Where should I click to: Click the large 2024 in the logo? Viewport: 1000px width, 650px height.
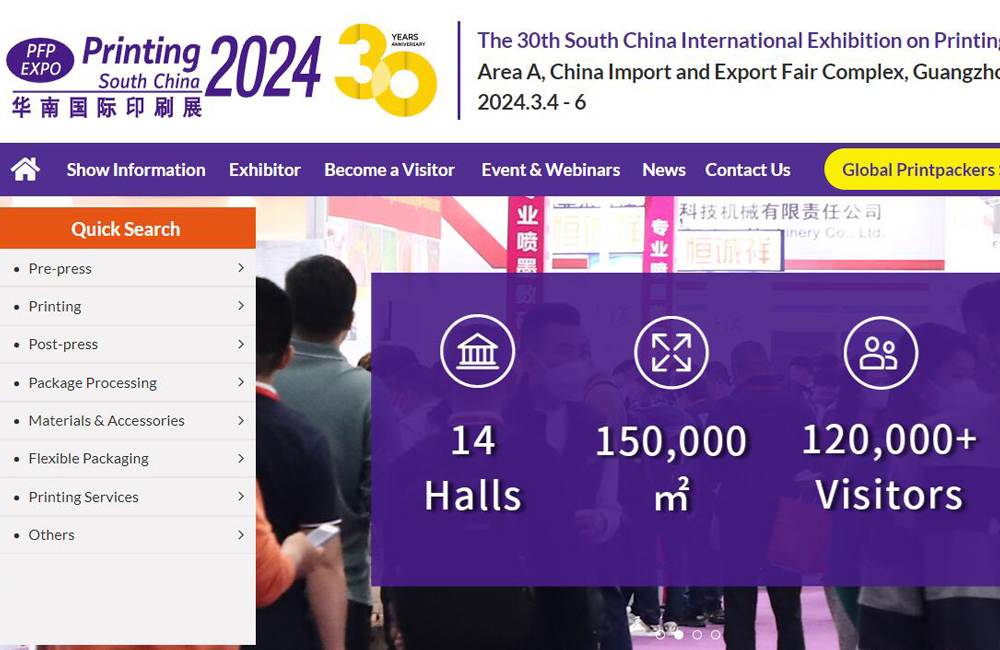[263, 66]
